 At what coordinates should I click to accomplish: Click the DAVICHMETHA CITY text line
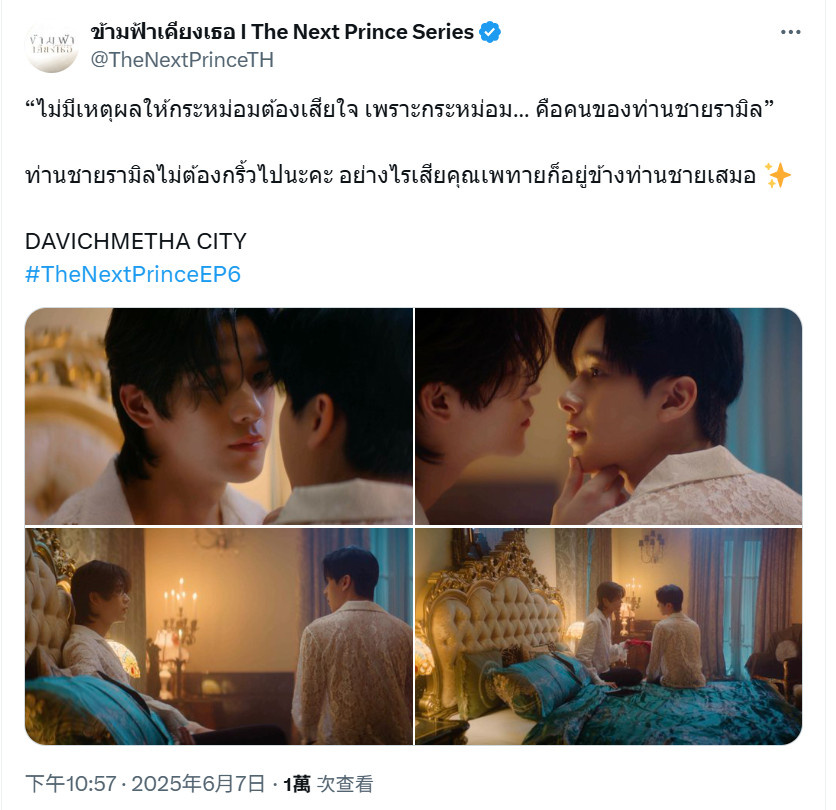(135, 242)
